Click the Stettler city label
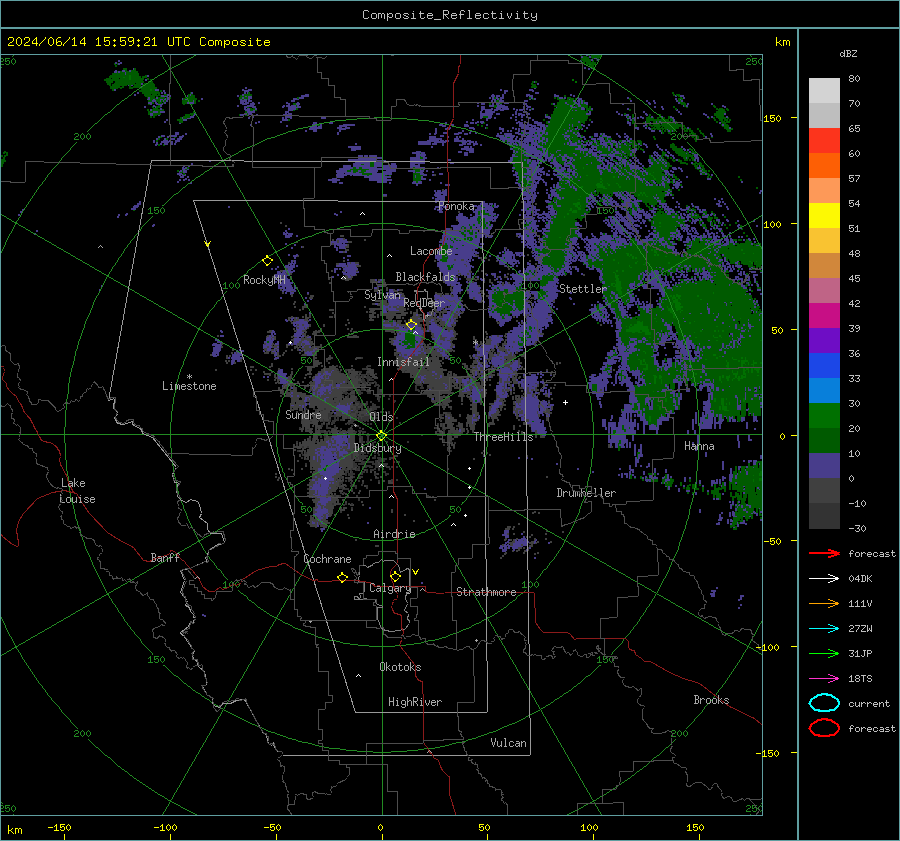The image size is (900, 841). pyautogui.click(x=583, y=289)
